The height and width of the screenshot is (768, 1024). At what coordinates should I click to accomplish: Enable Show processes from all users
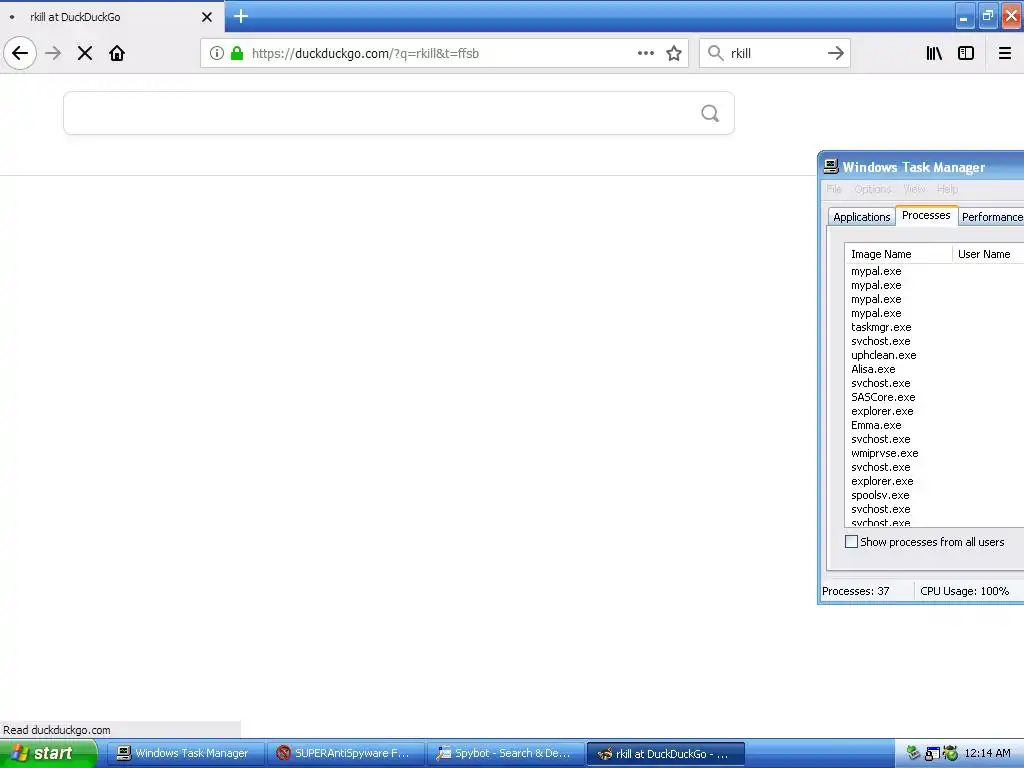[852, 541]
